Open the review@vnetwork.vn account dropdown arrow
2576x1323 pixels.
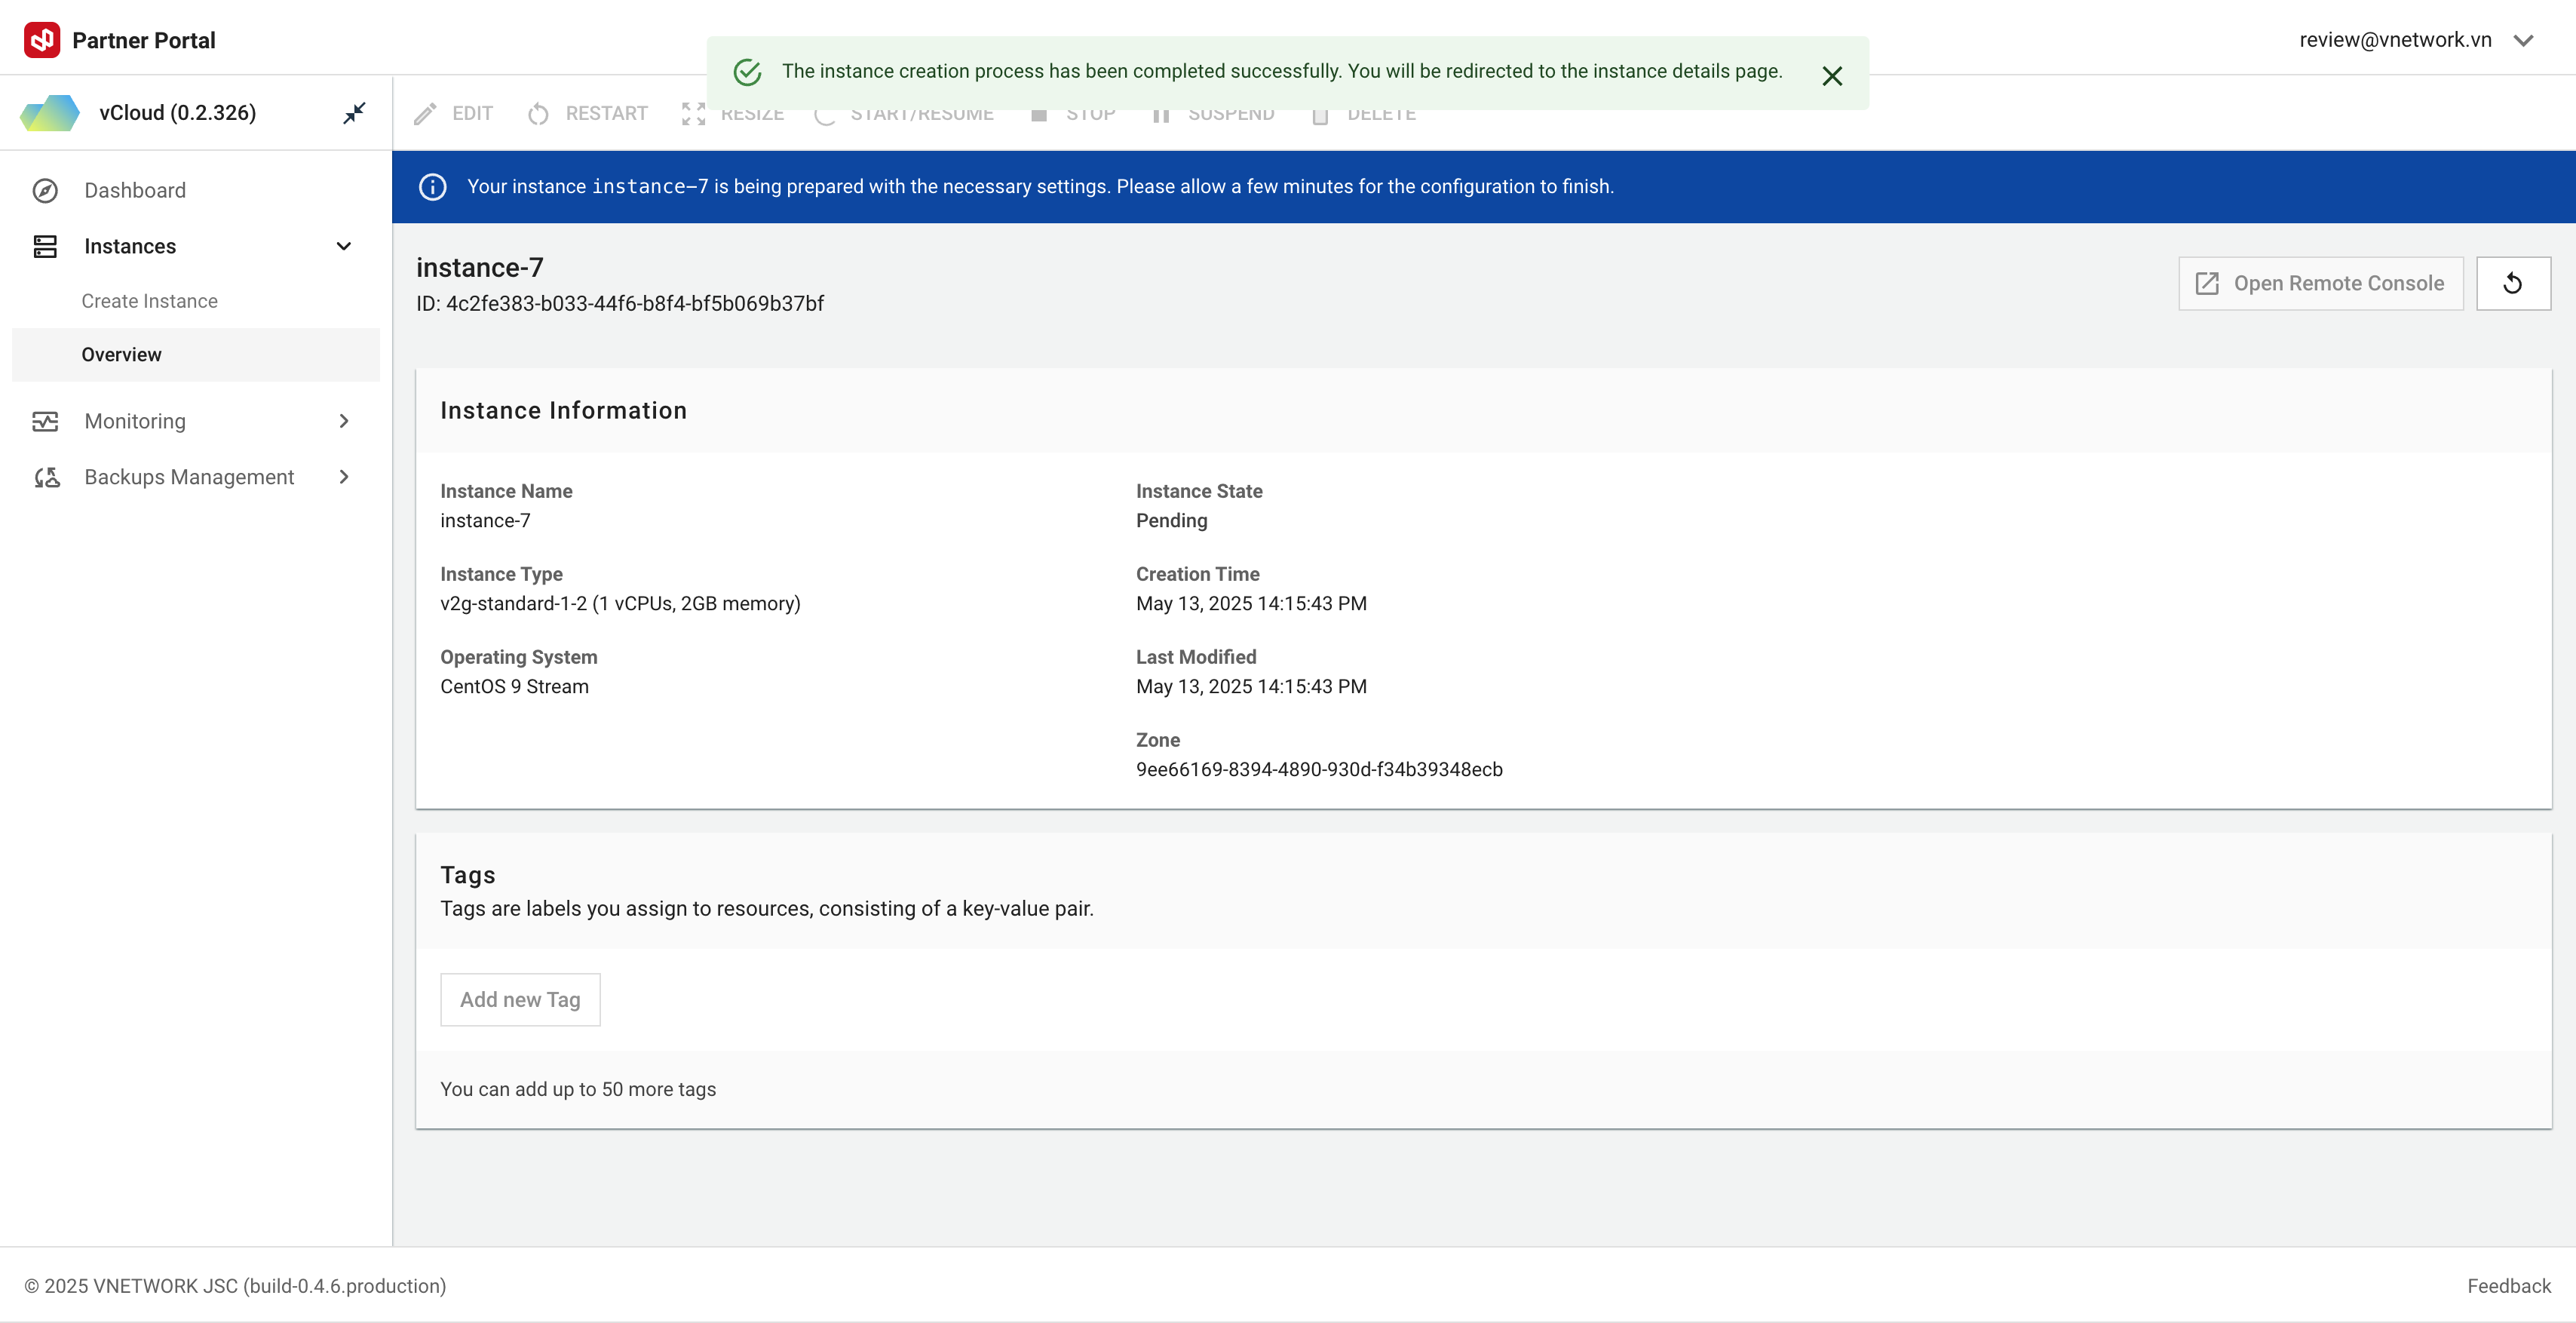click(x=2523, y=40)
